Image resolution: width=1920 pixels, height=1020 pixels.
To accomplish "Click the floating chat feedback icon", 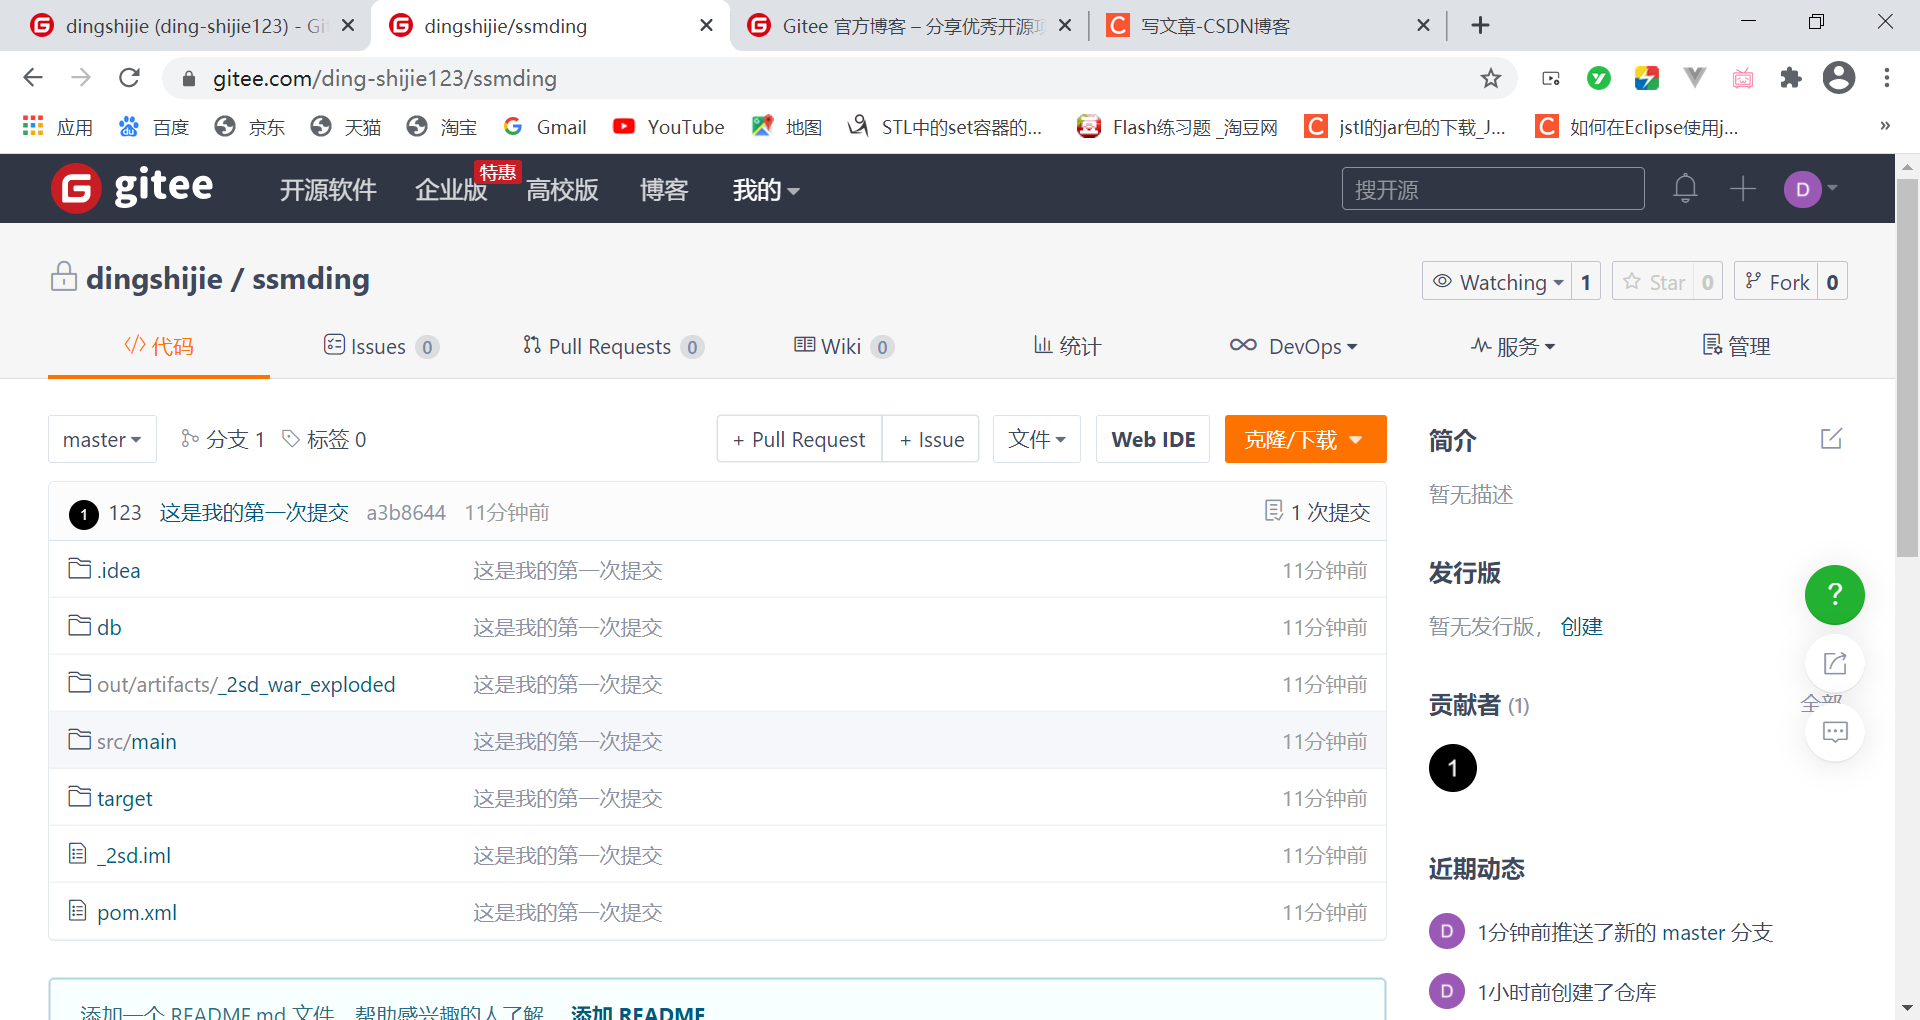I will [1834, 732].
